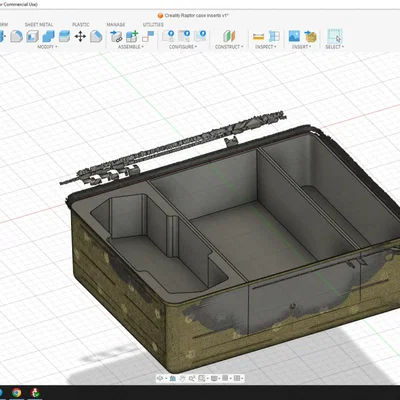400x400 pixels.
Task: Expand the Grid and Snaps dropdown arrow
Action: coord(230,378)
